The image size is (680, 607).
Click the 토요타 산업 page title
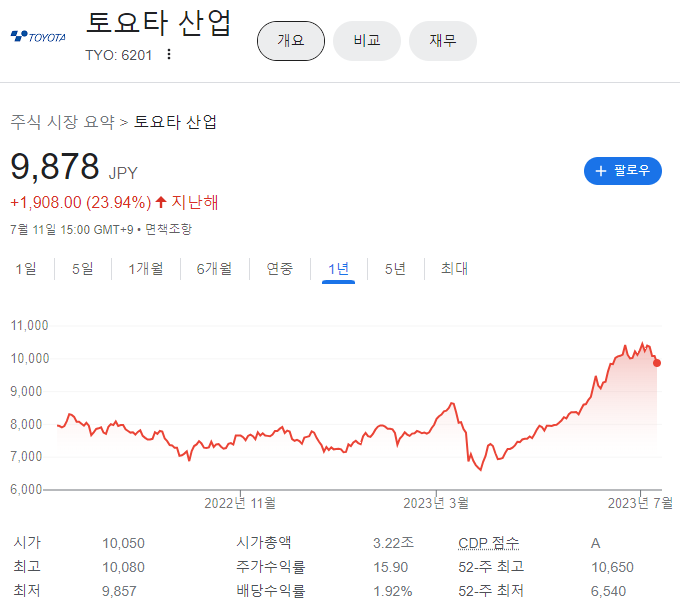click(x=158, y=23)
